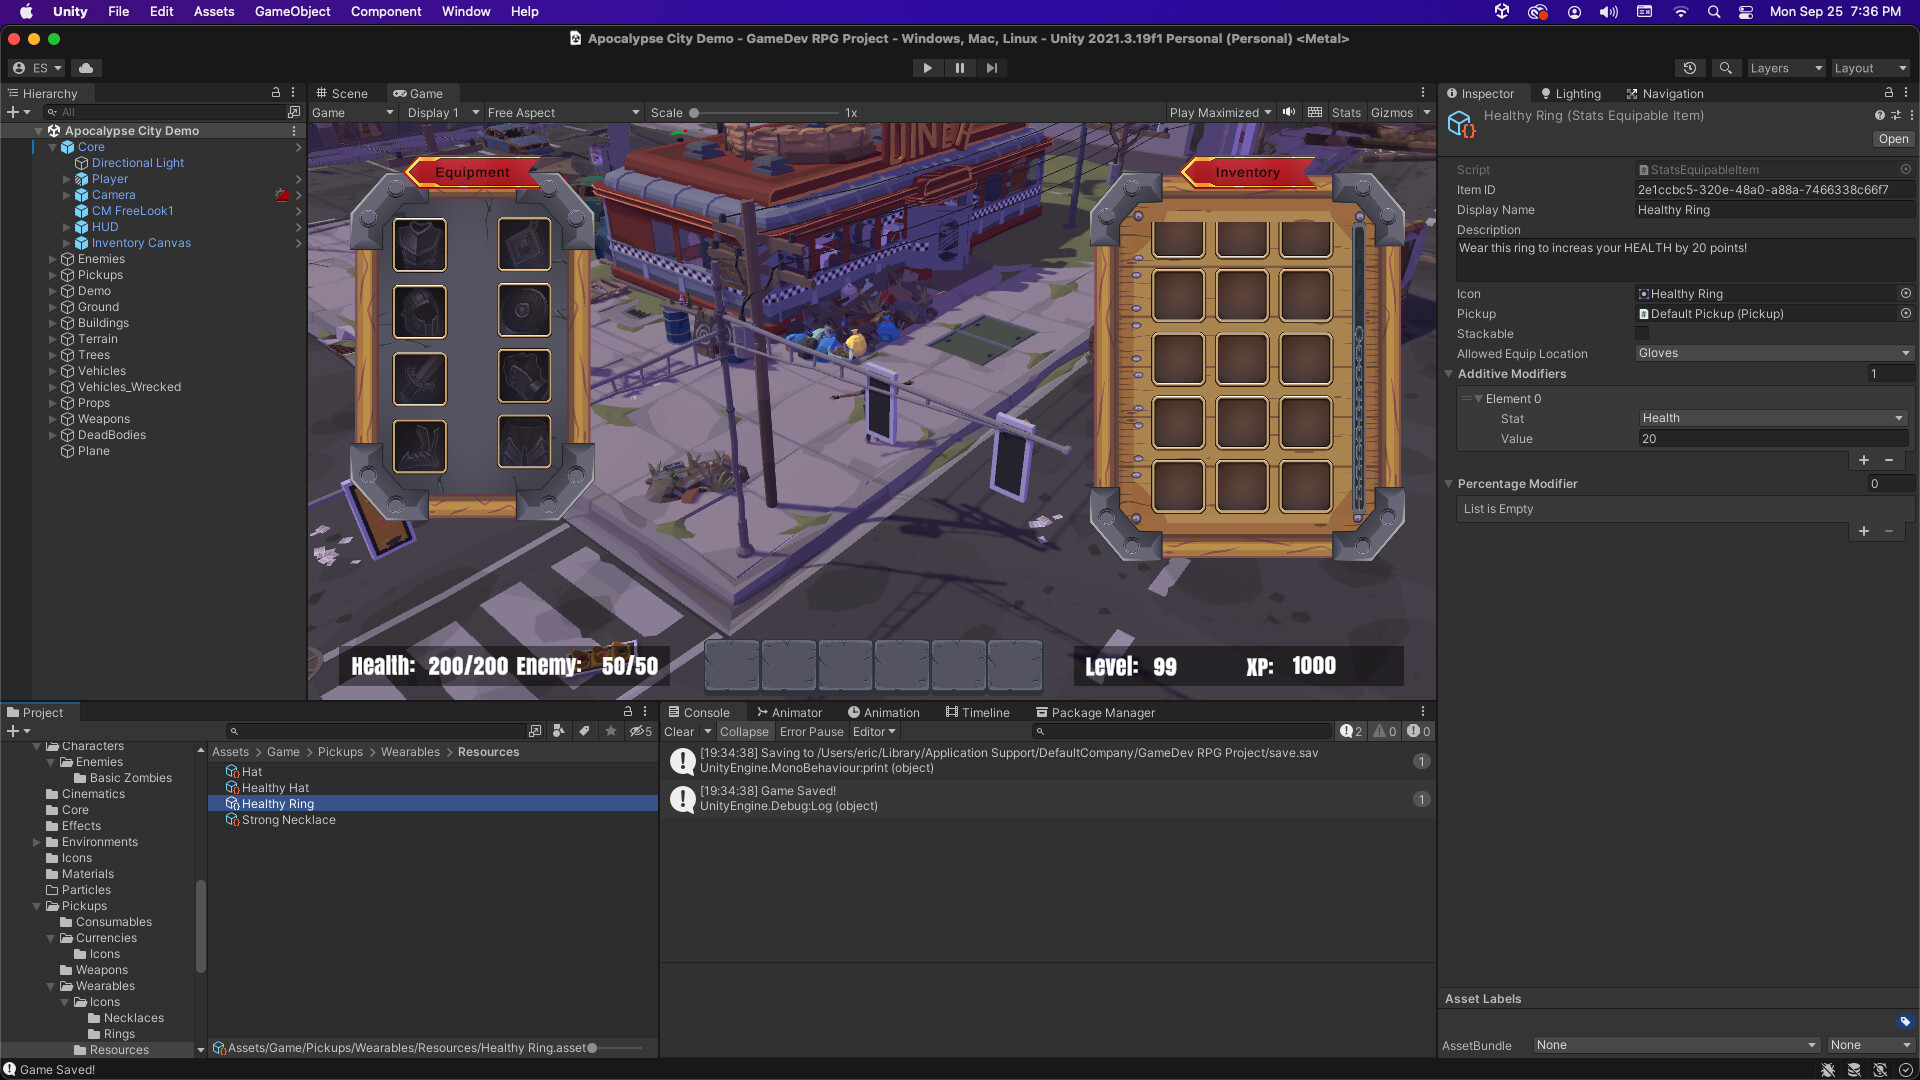Viewport: 1920px width, 1080px height.
Task: Click the Pause button in toolbar
Action: click(959, 68)
